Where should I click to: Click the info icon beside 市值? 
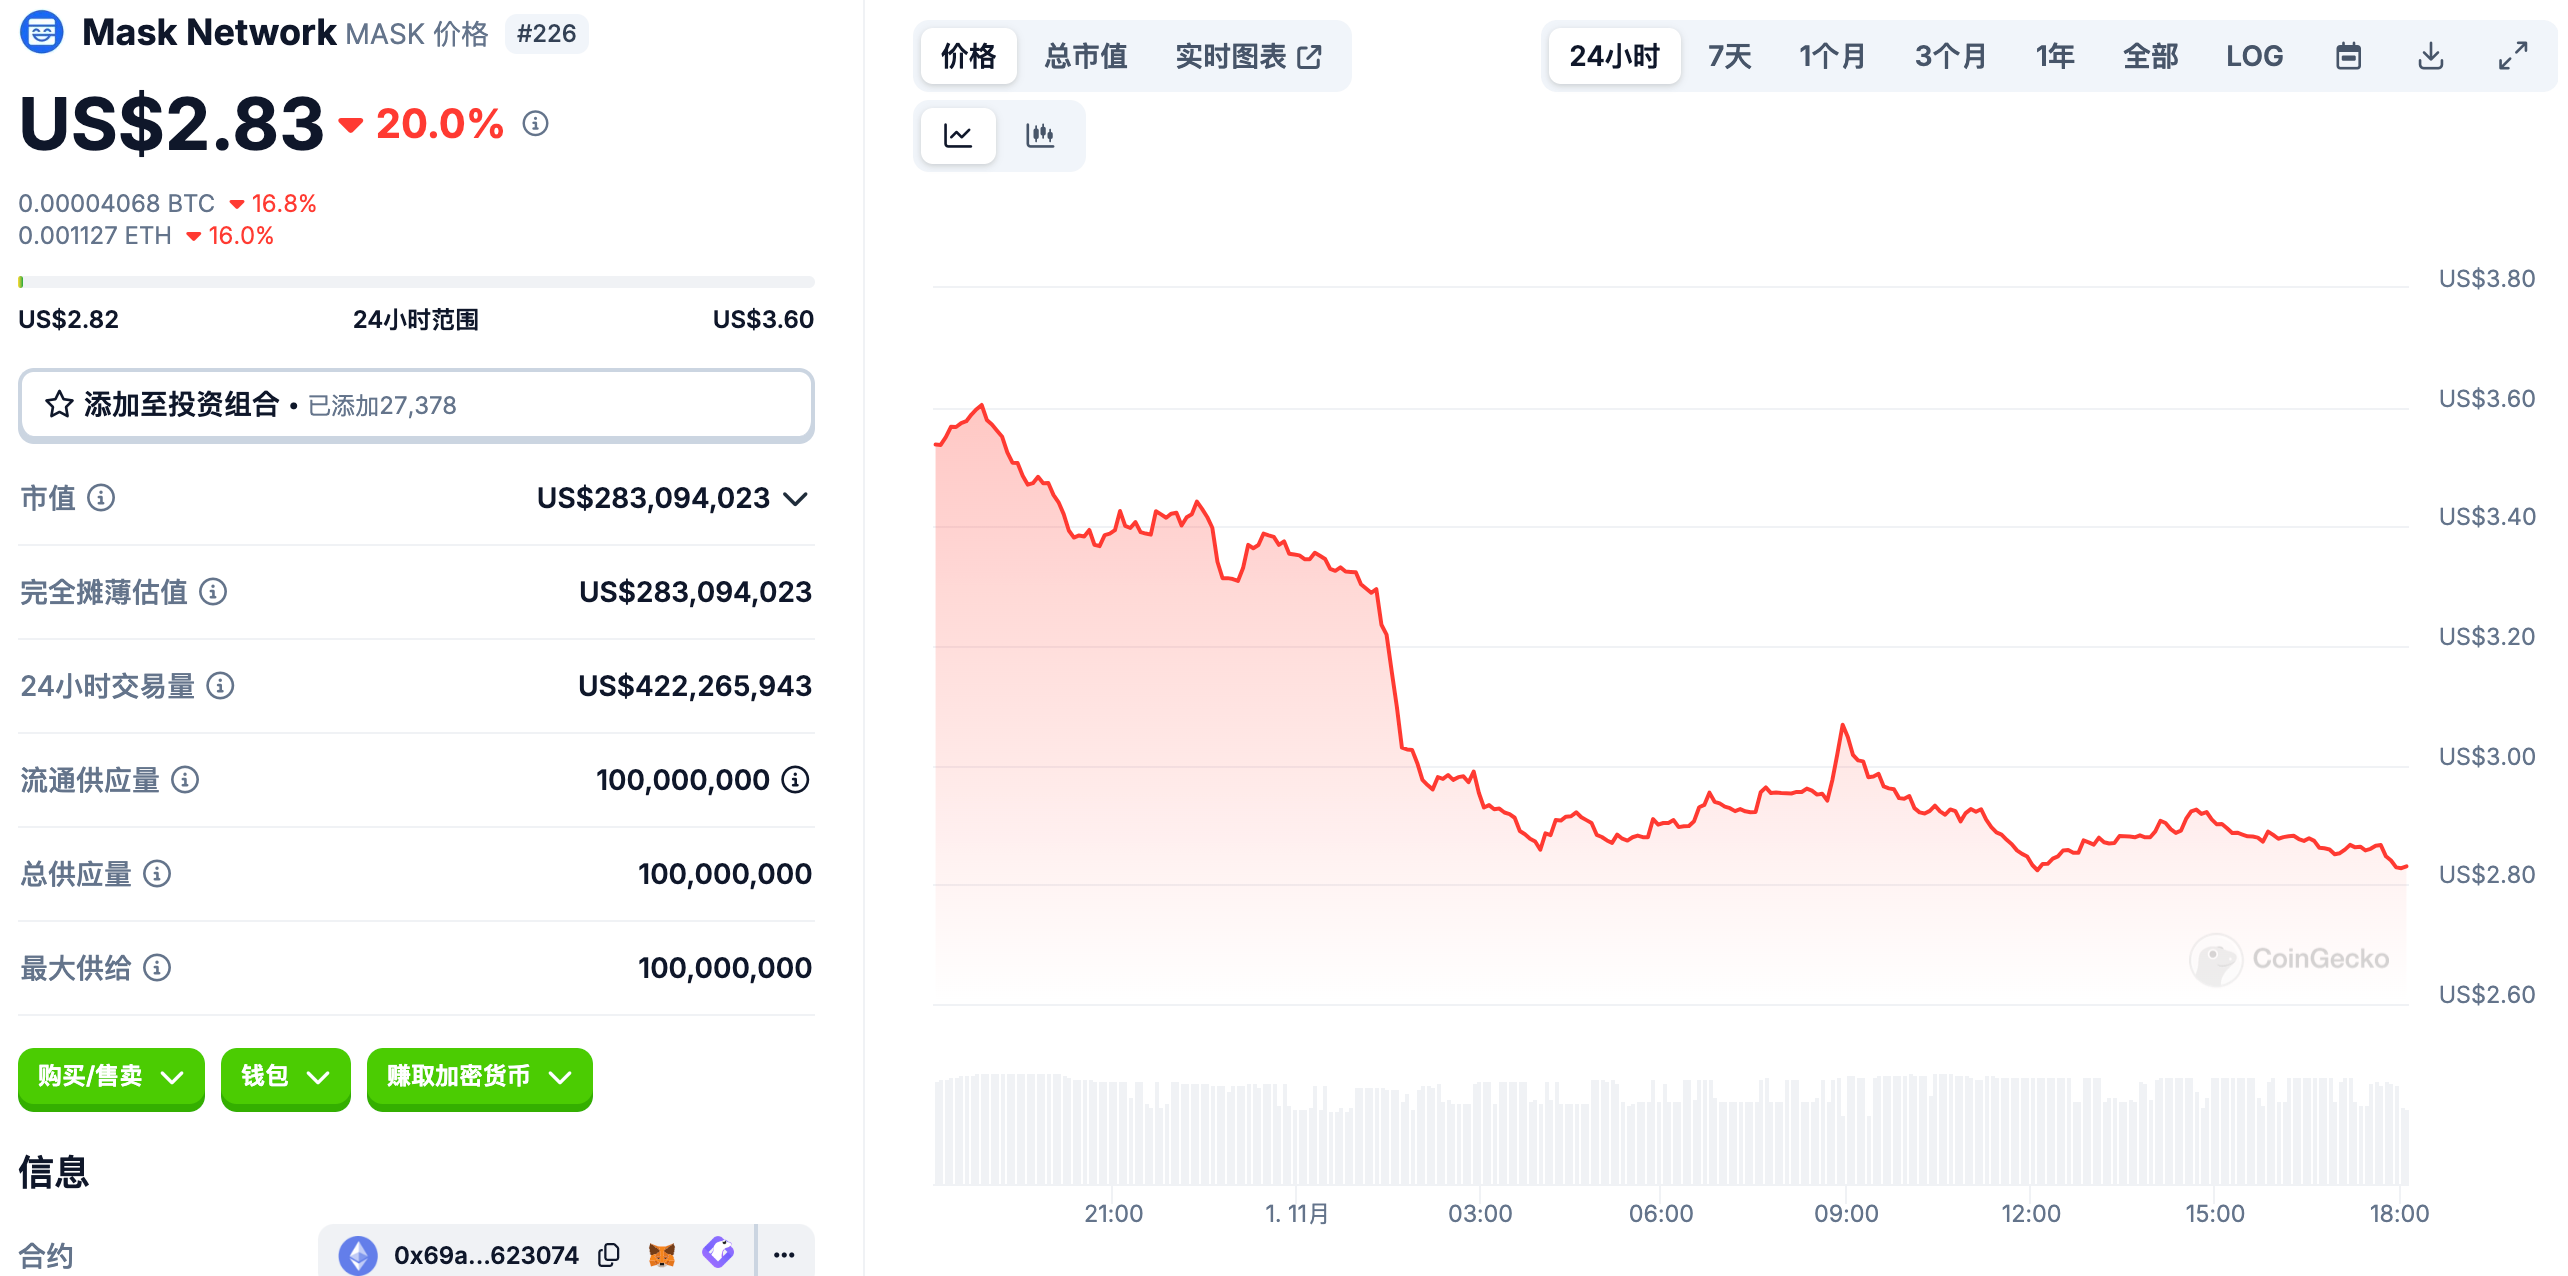coord(101,497)
